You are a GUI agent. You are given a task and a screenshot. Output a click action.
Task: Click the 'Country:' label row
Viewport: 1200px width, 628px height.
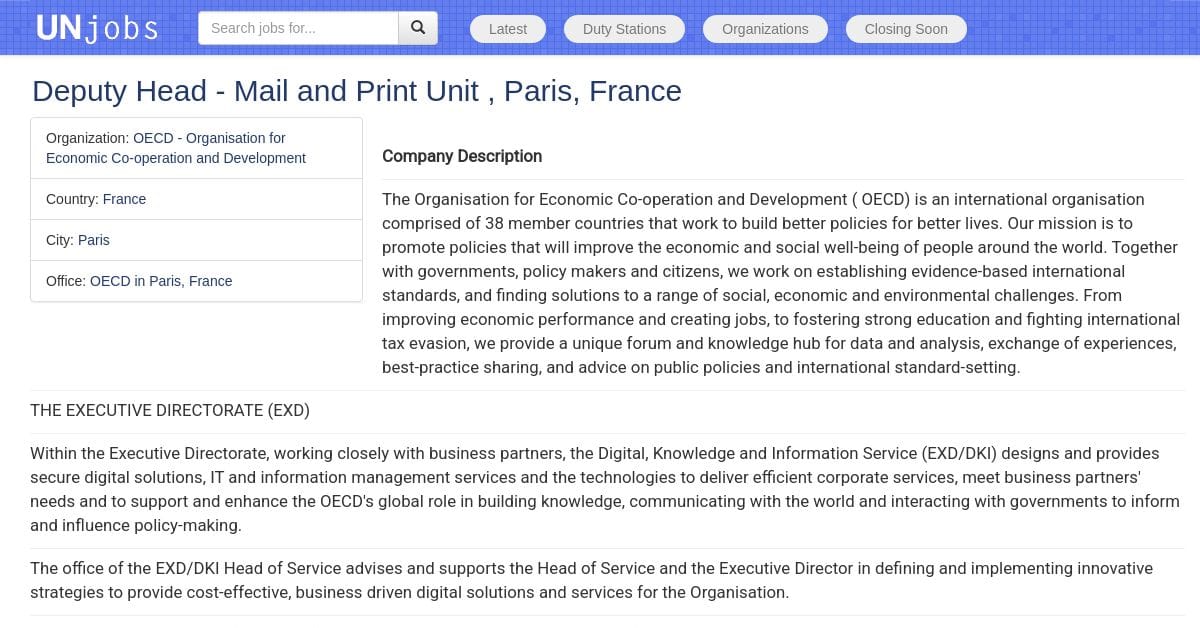pos(196,199)
